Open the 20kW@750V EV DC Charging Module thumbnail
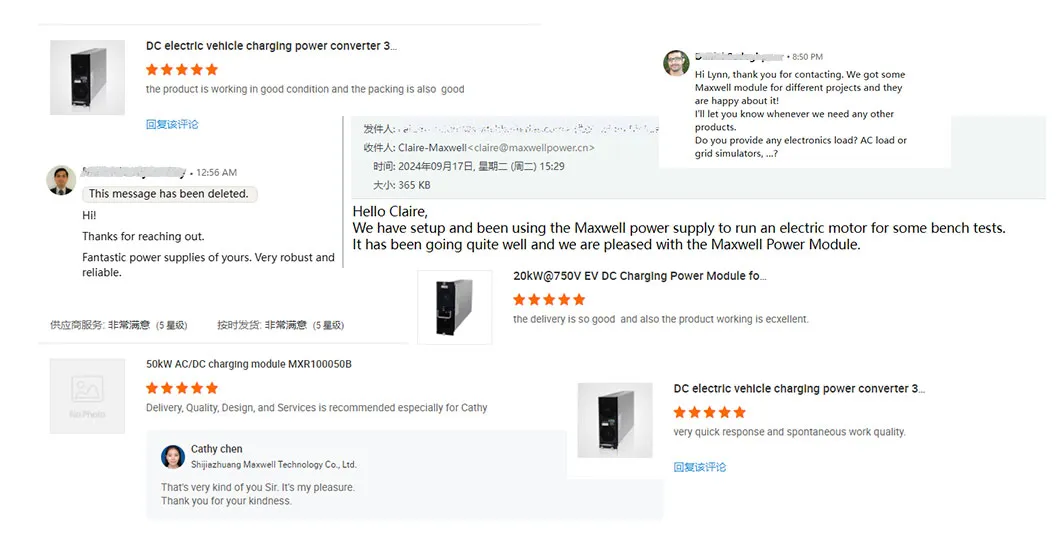This screenshot has height=552, width=1060. (x=454, y=307)
